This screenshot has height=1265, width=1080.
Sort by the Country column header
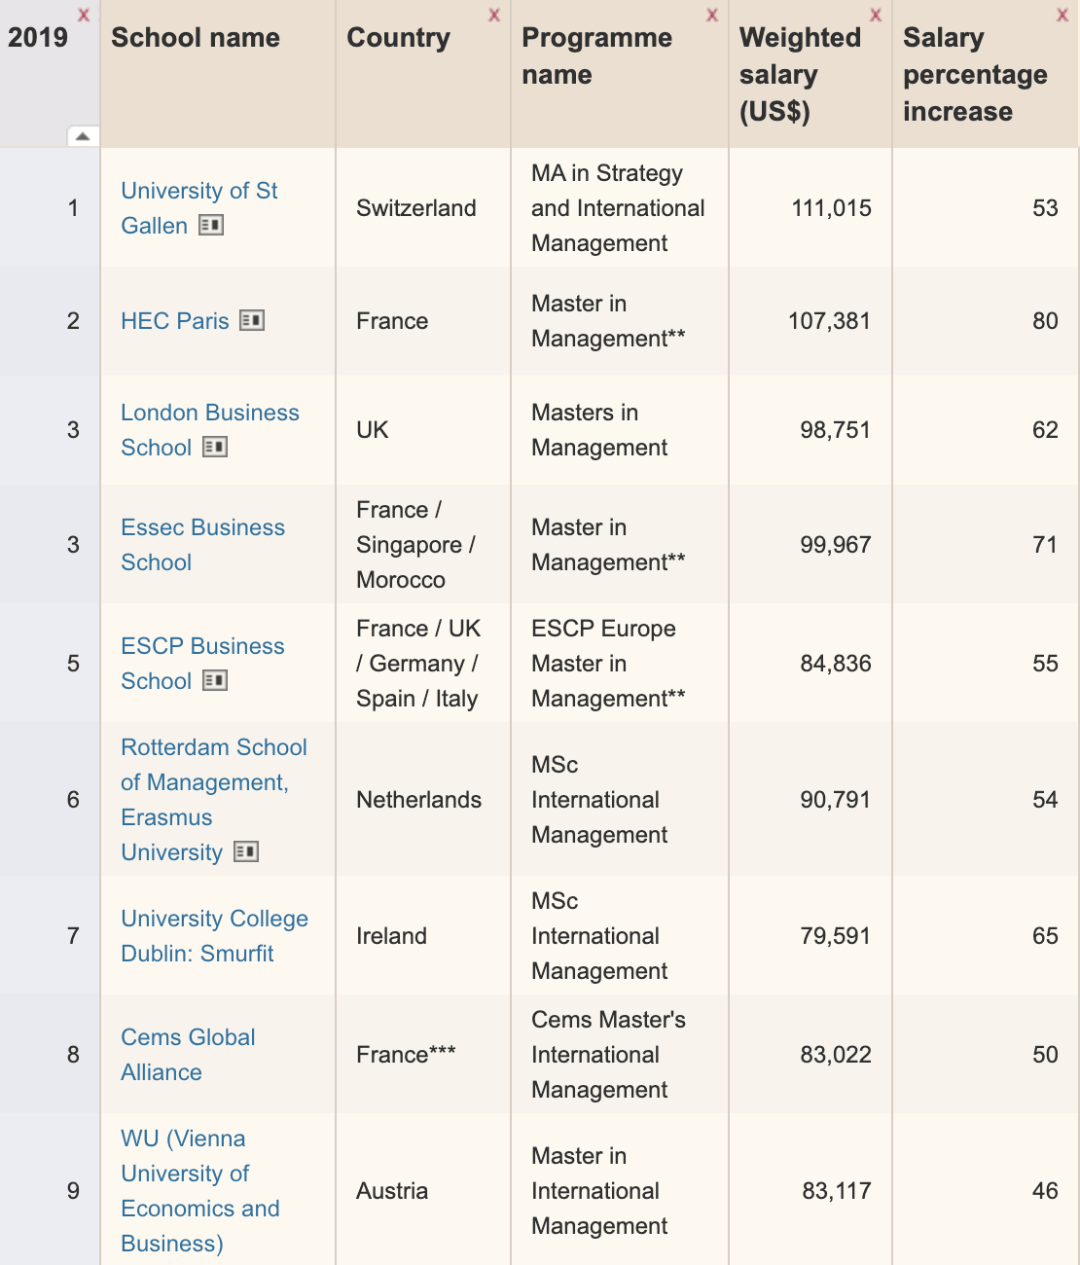(398, 38)
